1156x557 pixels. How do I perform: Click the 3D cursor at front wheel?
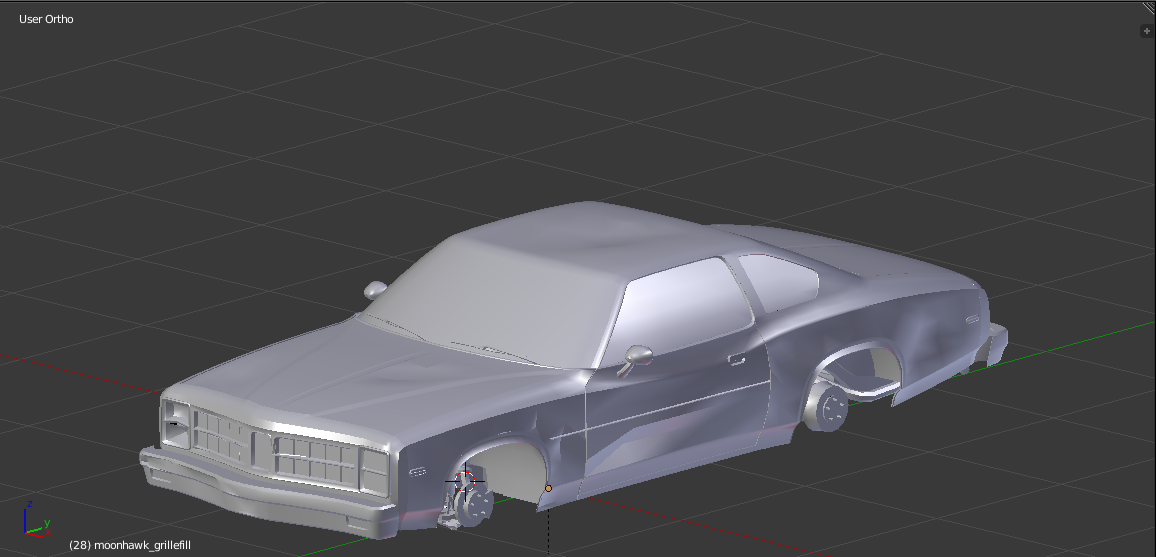pyautogui.click(x=465, y=481)
